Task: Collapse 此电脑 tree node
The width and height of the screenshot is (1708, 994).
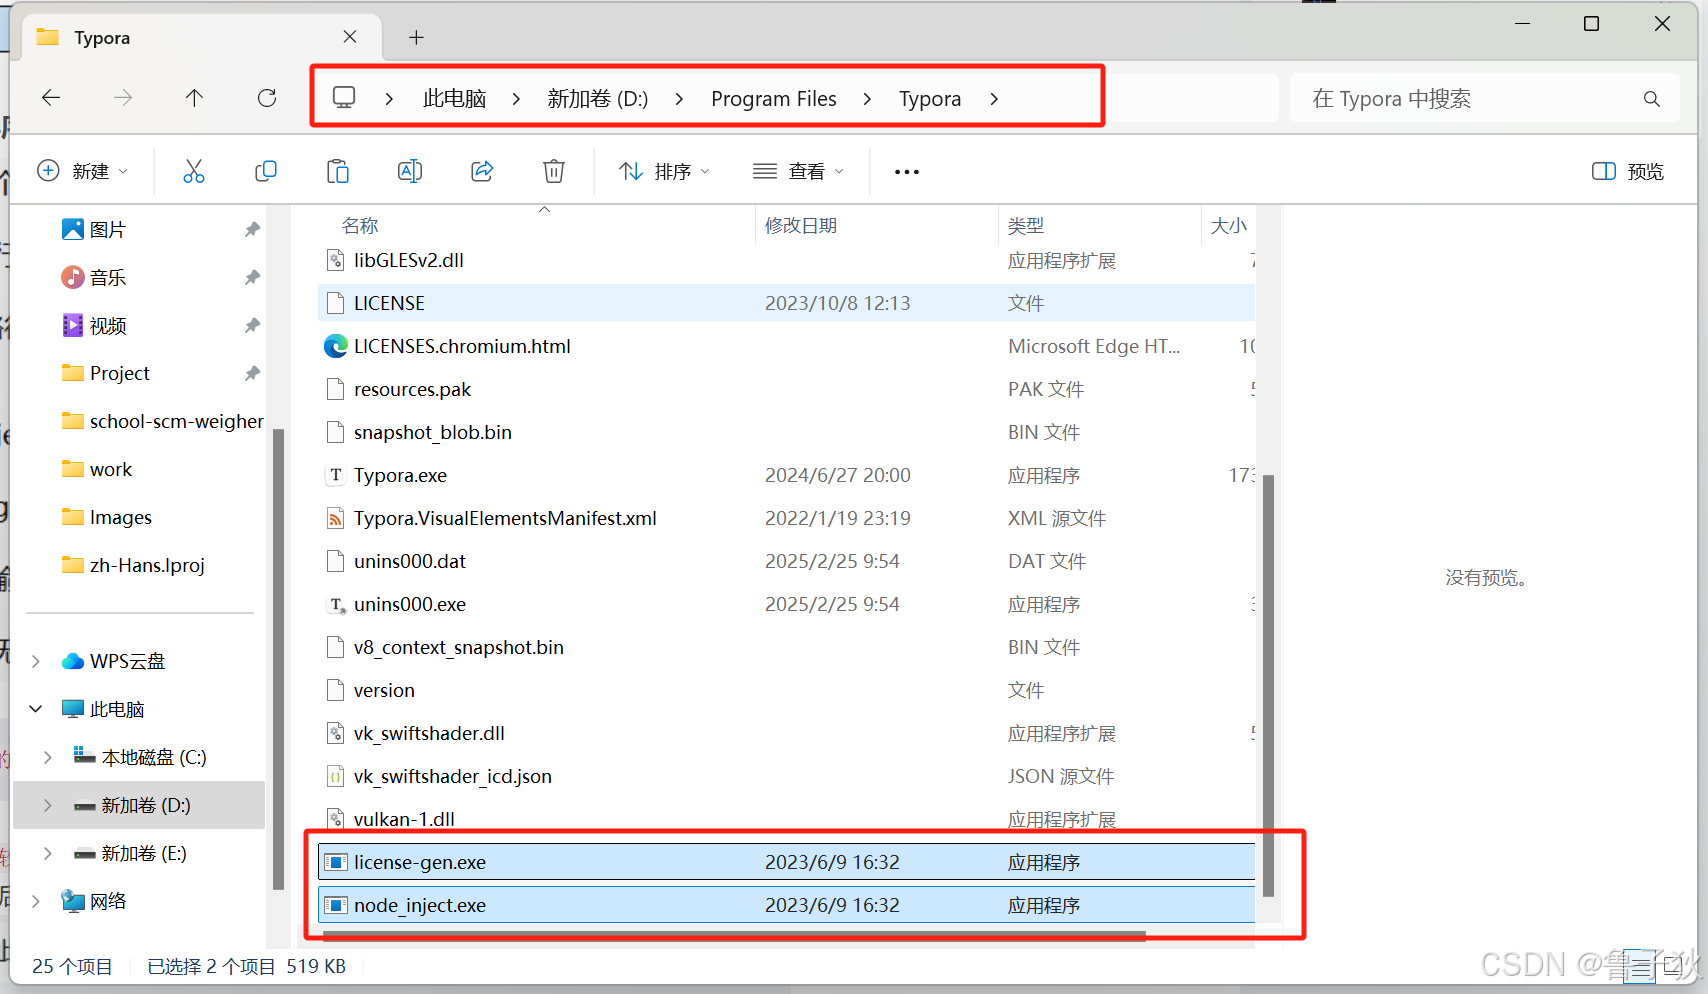Action: 36,709
